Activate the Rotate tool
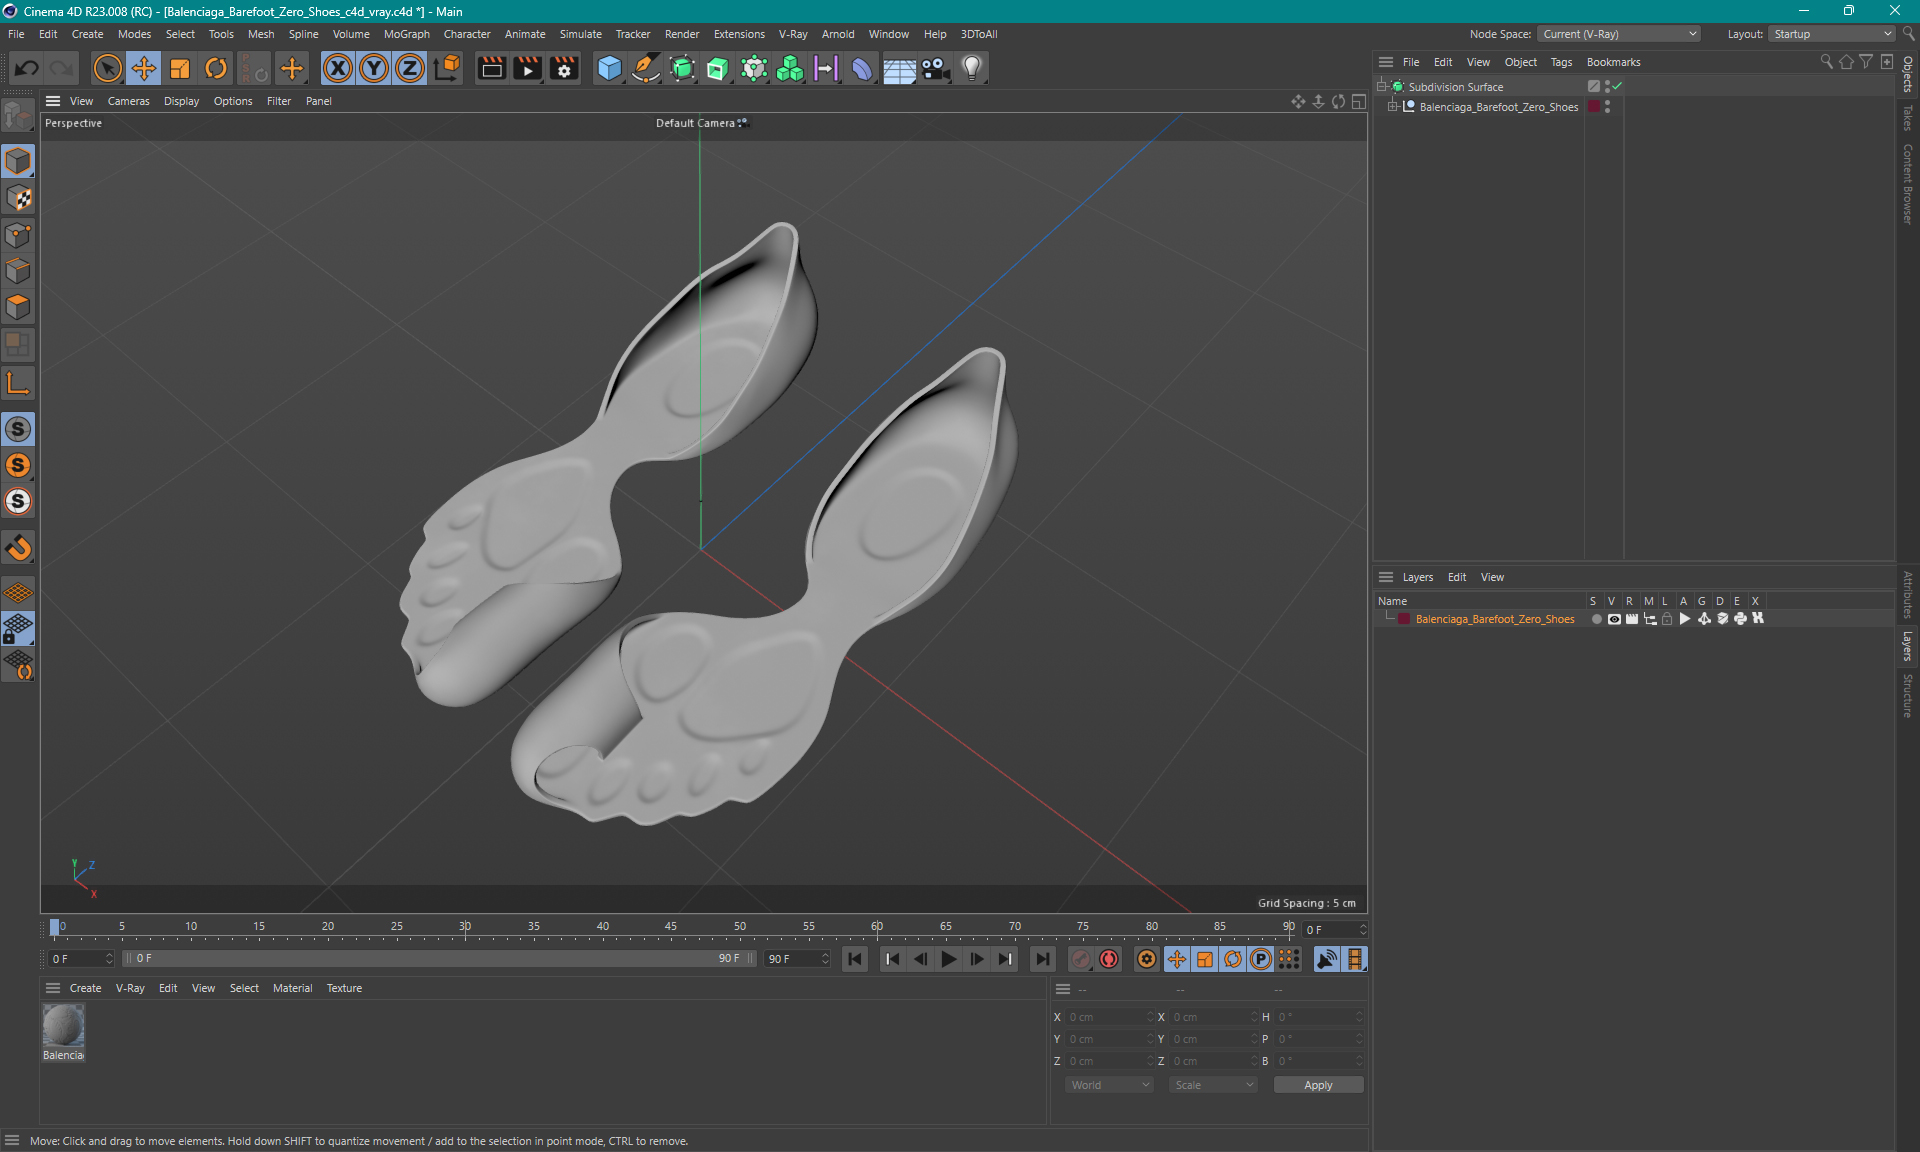Screen dimensions: 1920x1152 (x=216, y=68)
